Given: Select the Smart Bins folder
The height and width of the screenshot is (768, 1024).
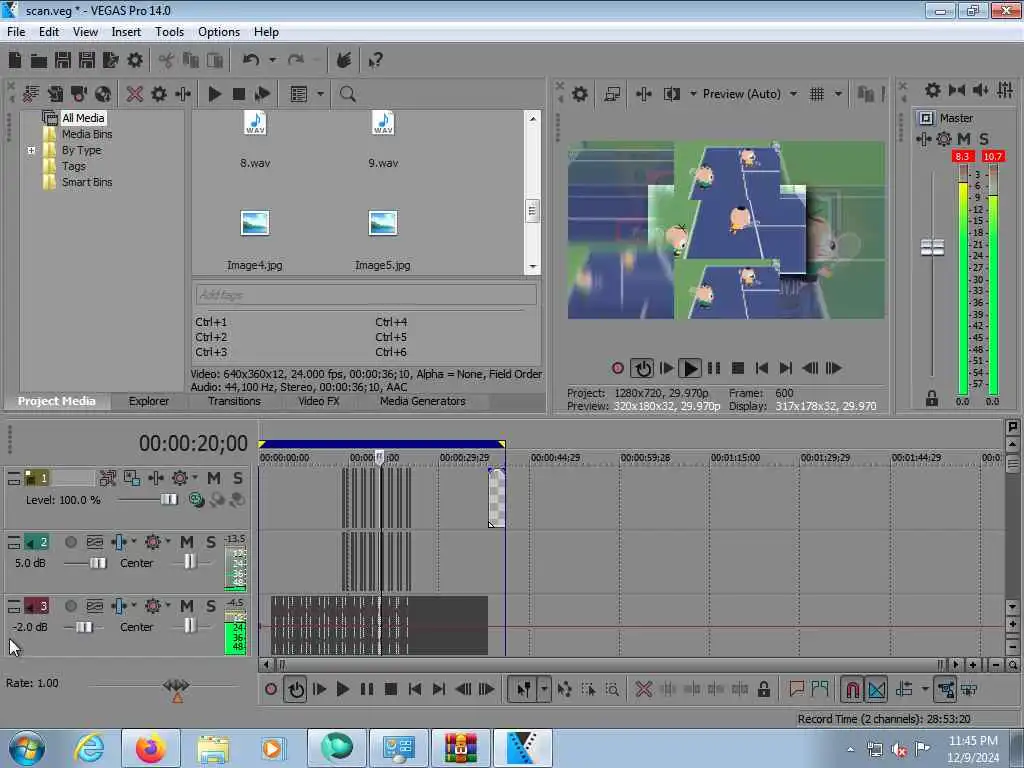Looking at the screenshot, I should point(87,182).
